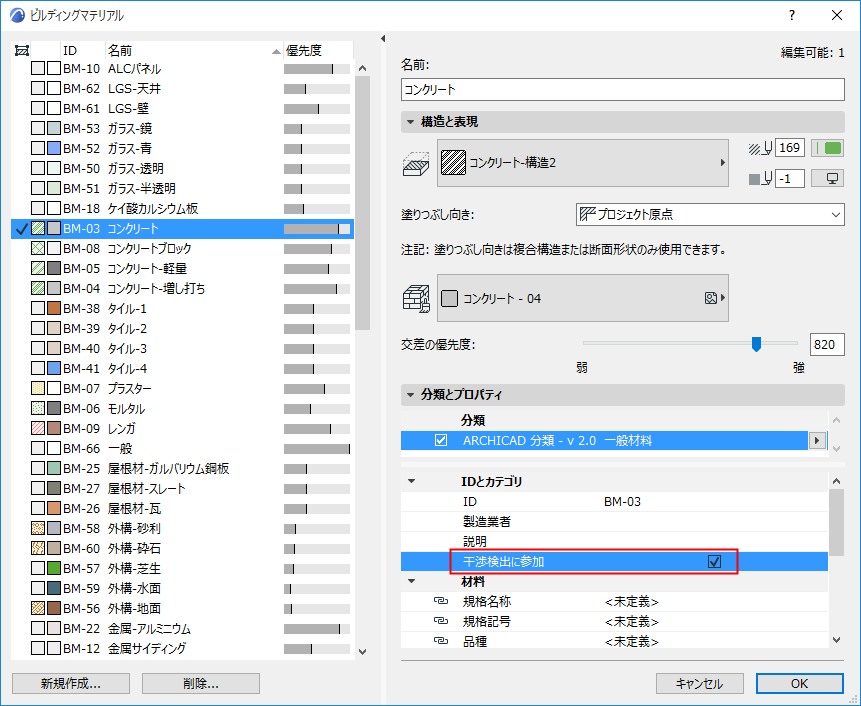The height and width of the screenshot is (706, 861).
Task: Toggle the 干渉検出に参加 checkbox
Action: (x=714, y=562)
